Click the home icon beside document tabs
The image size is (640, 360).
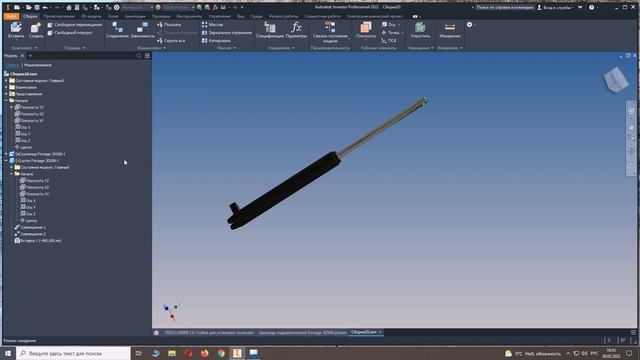156,333
